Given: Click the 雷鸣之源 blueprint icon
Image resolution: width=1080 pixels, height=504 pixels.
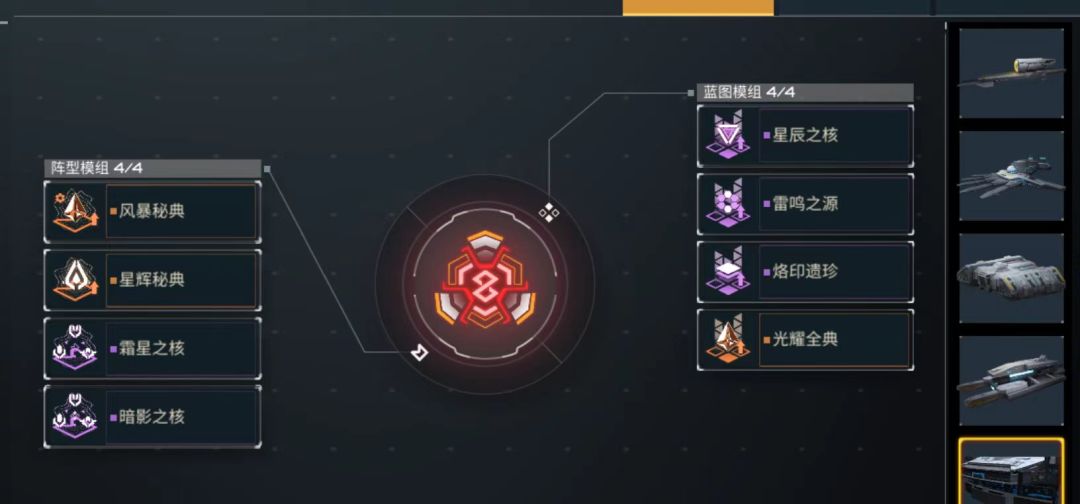Looking at the screenshot, I should point(728,204).
